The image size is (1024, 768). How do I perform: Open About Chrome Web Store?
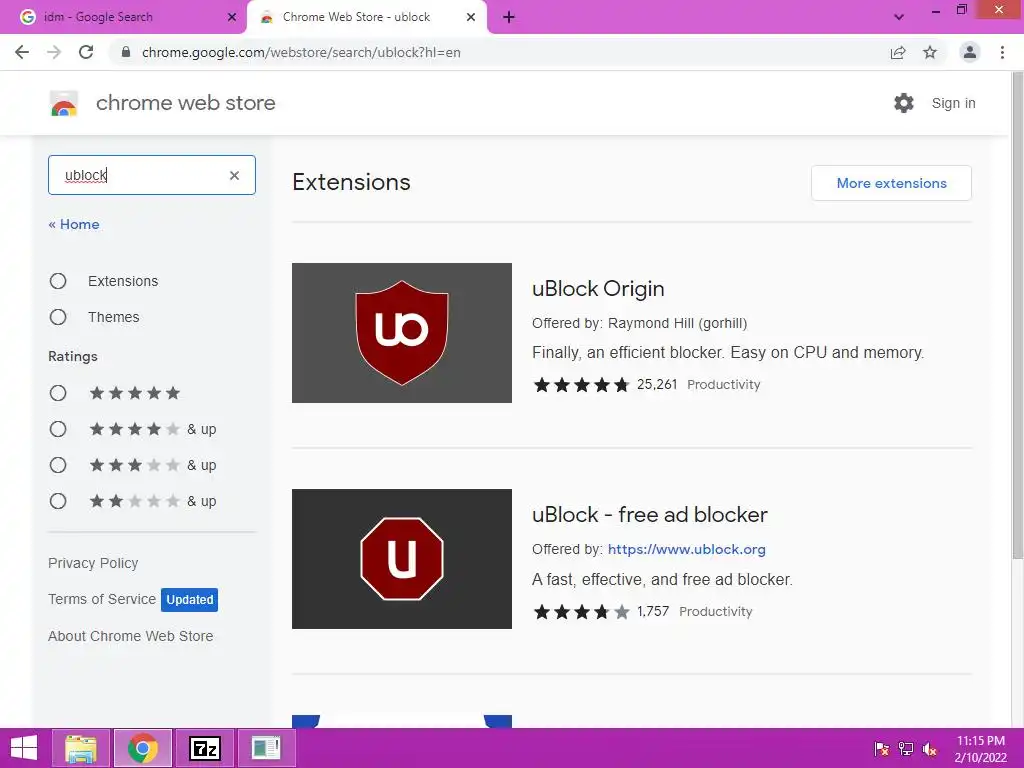[x=131, y=636]
